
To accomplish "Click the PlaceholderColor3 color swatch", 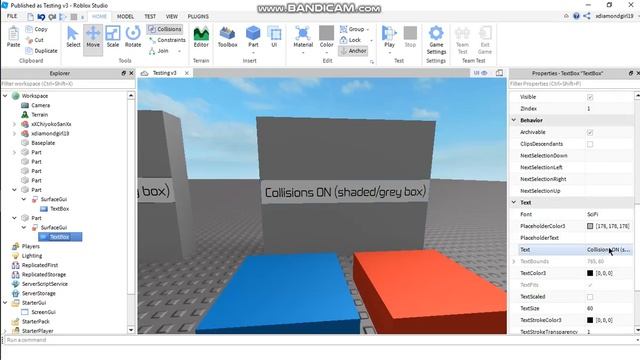I will pyautogui.click(x=590, y=226).
